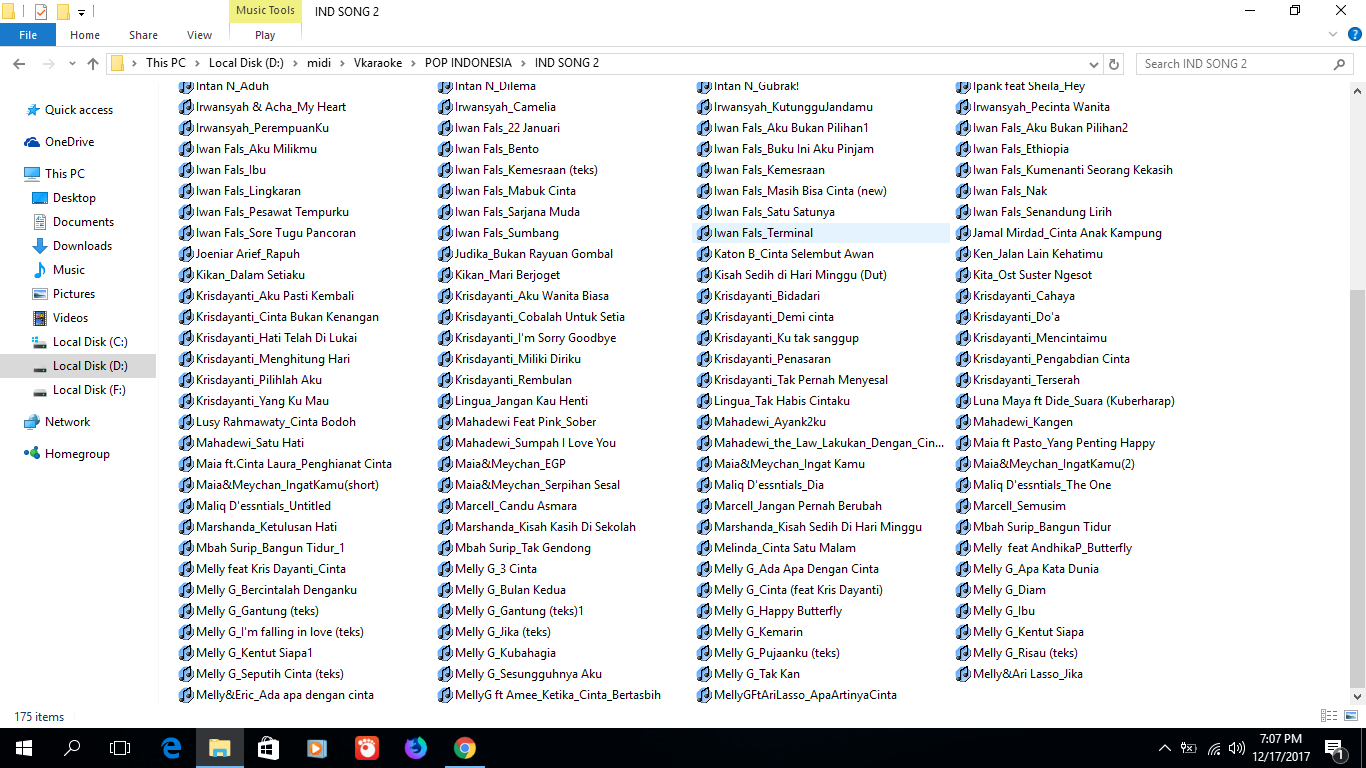
Task: Click music icon of Maliq D'essntials_Dia
Action: coord(704,485)
